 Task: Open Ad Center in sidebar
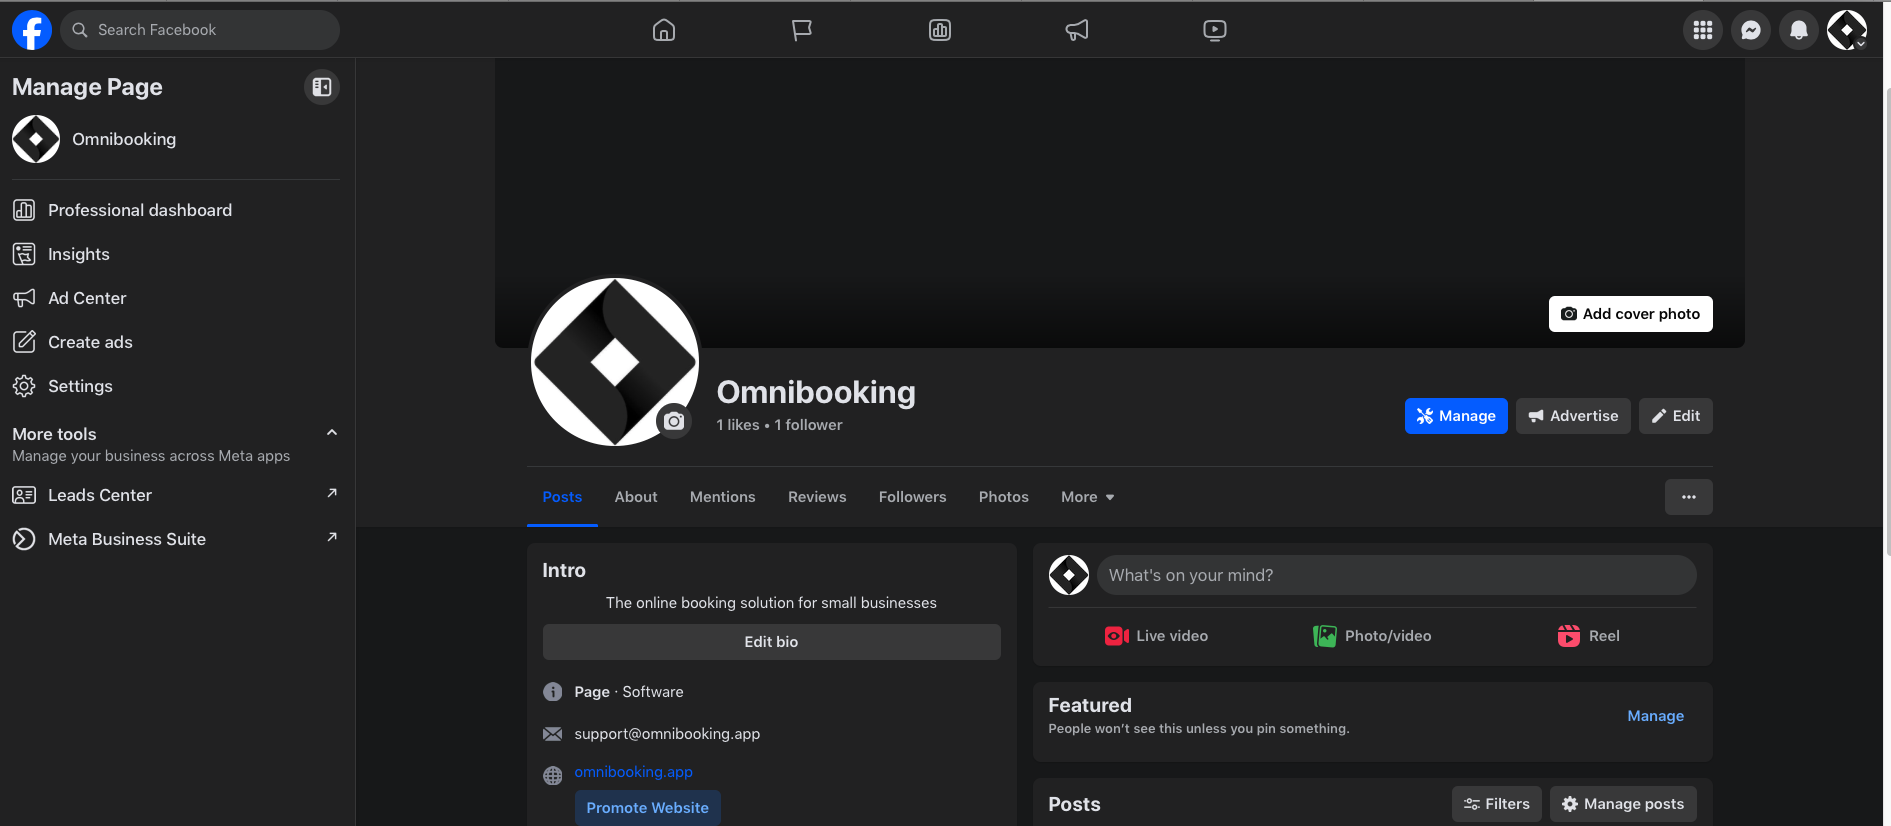tap(176, 298)
